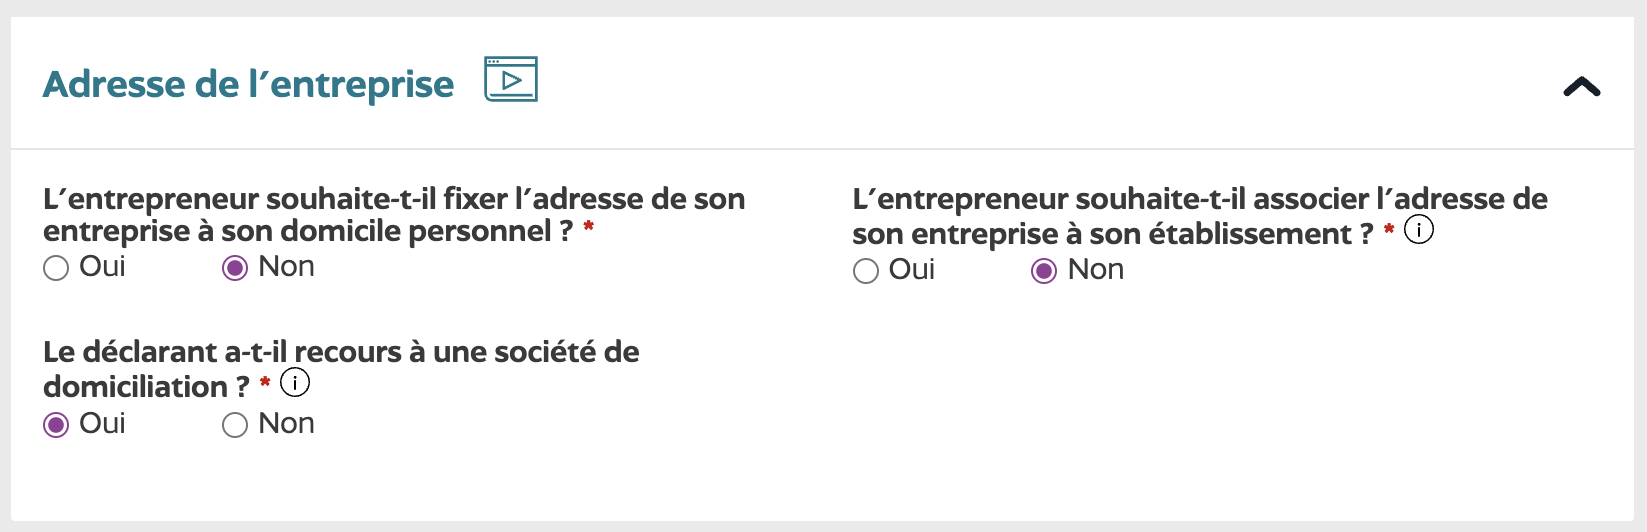Show info tooltip for société de domiciliation question

[x=295, y=382]
